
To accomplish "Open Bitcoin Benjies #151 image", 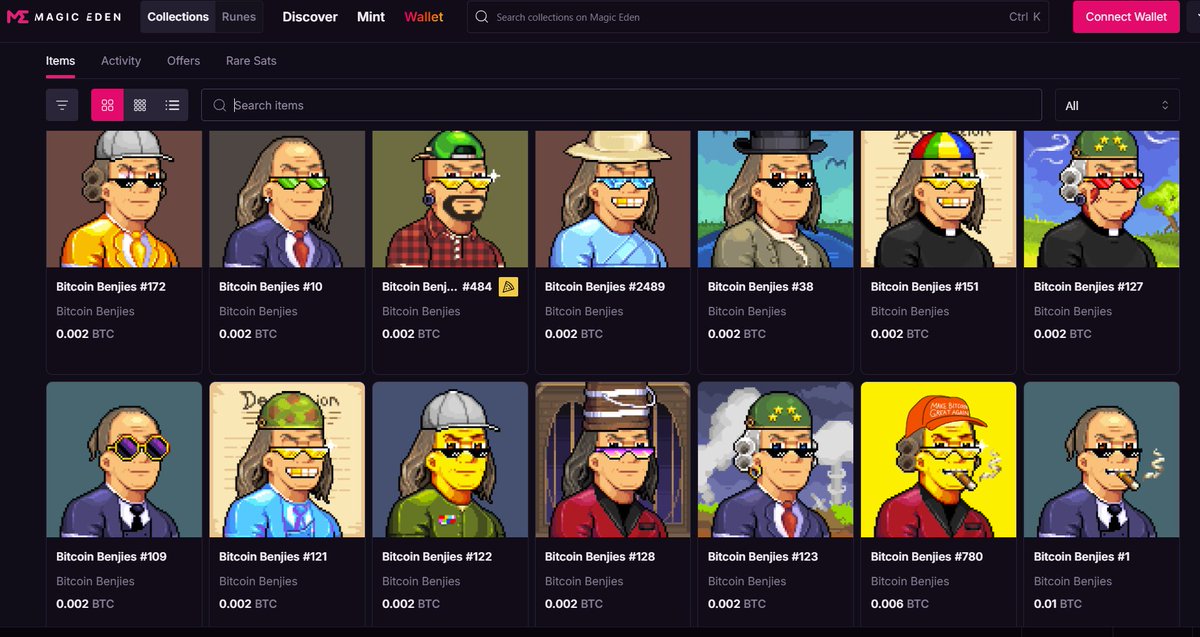I will [939, 198].
